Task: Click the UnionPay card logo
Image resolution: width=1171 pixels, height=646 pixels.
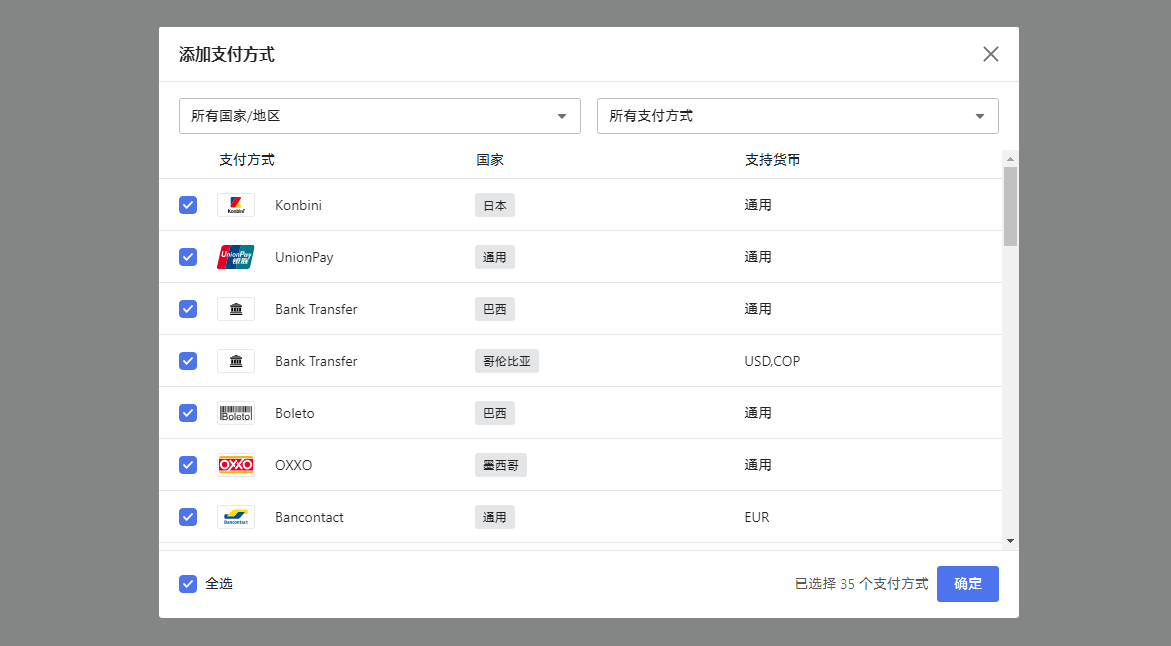Action: [x=236, y=257]
